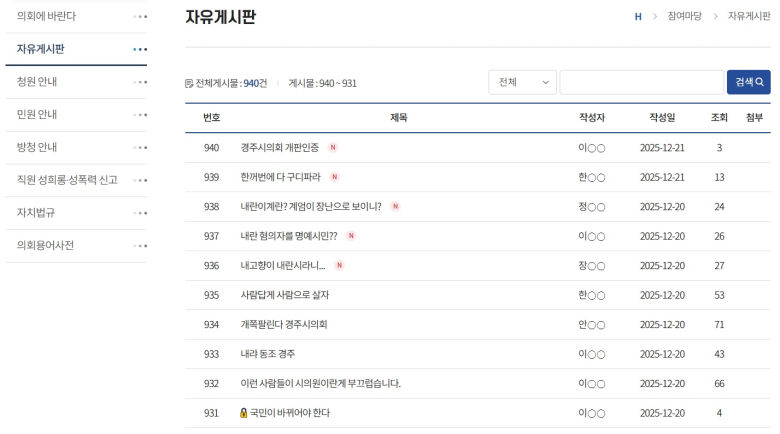Screen dimensions: 780x434
Task: Click the new-post badge on post 938
Action: click(395, 207)
